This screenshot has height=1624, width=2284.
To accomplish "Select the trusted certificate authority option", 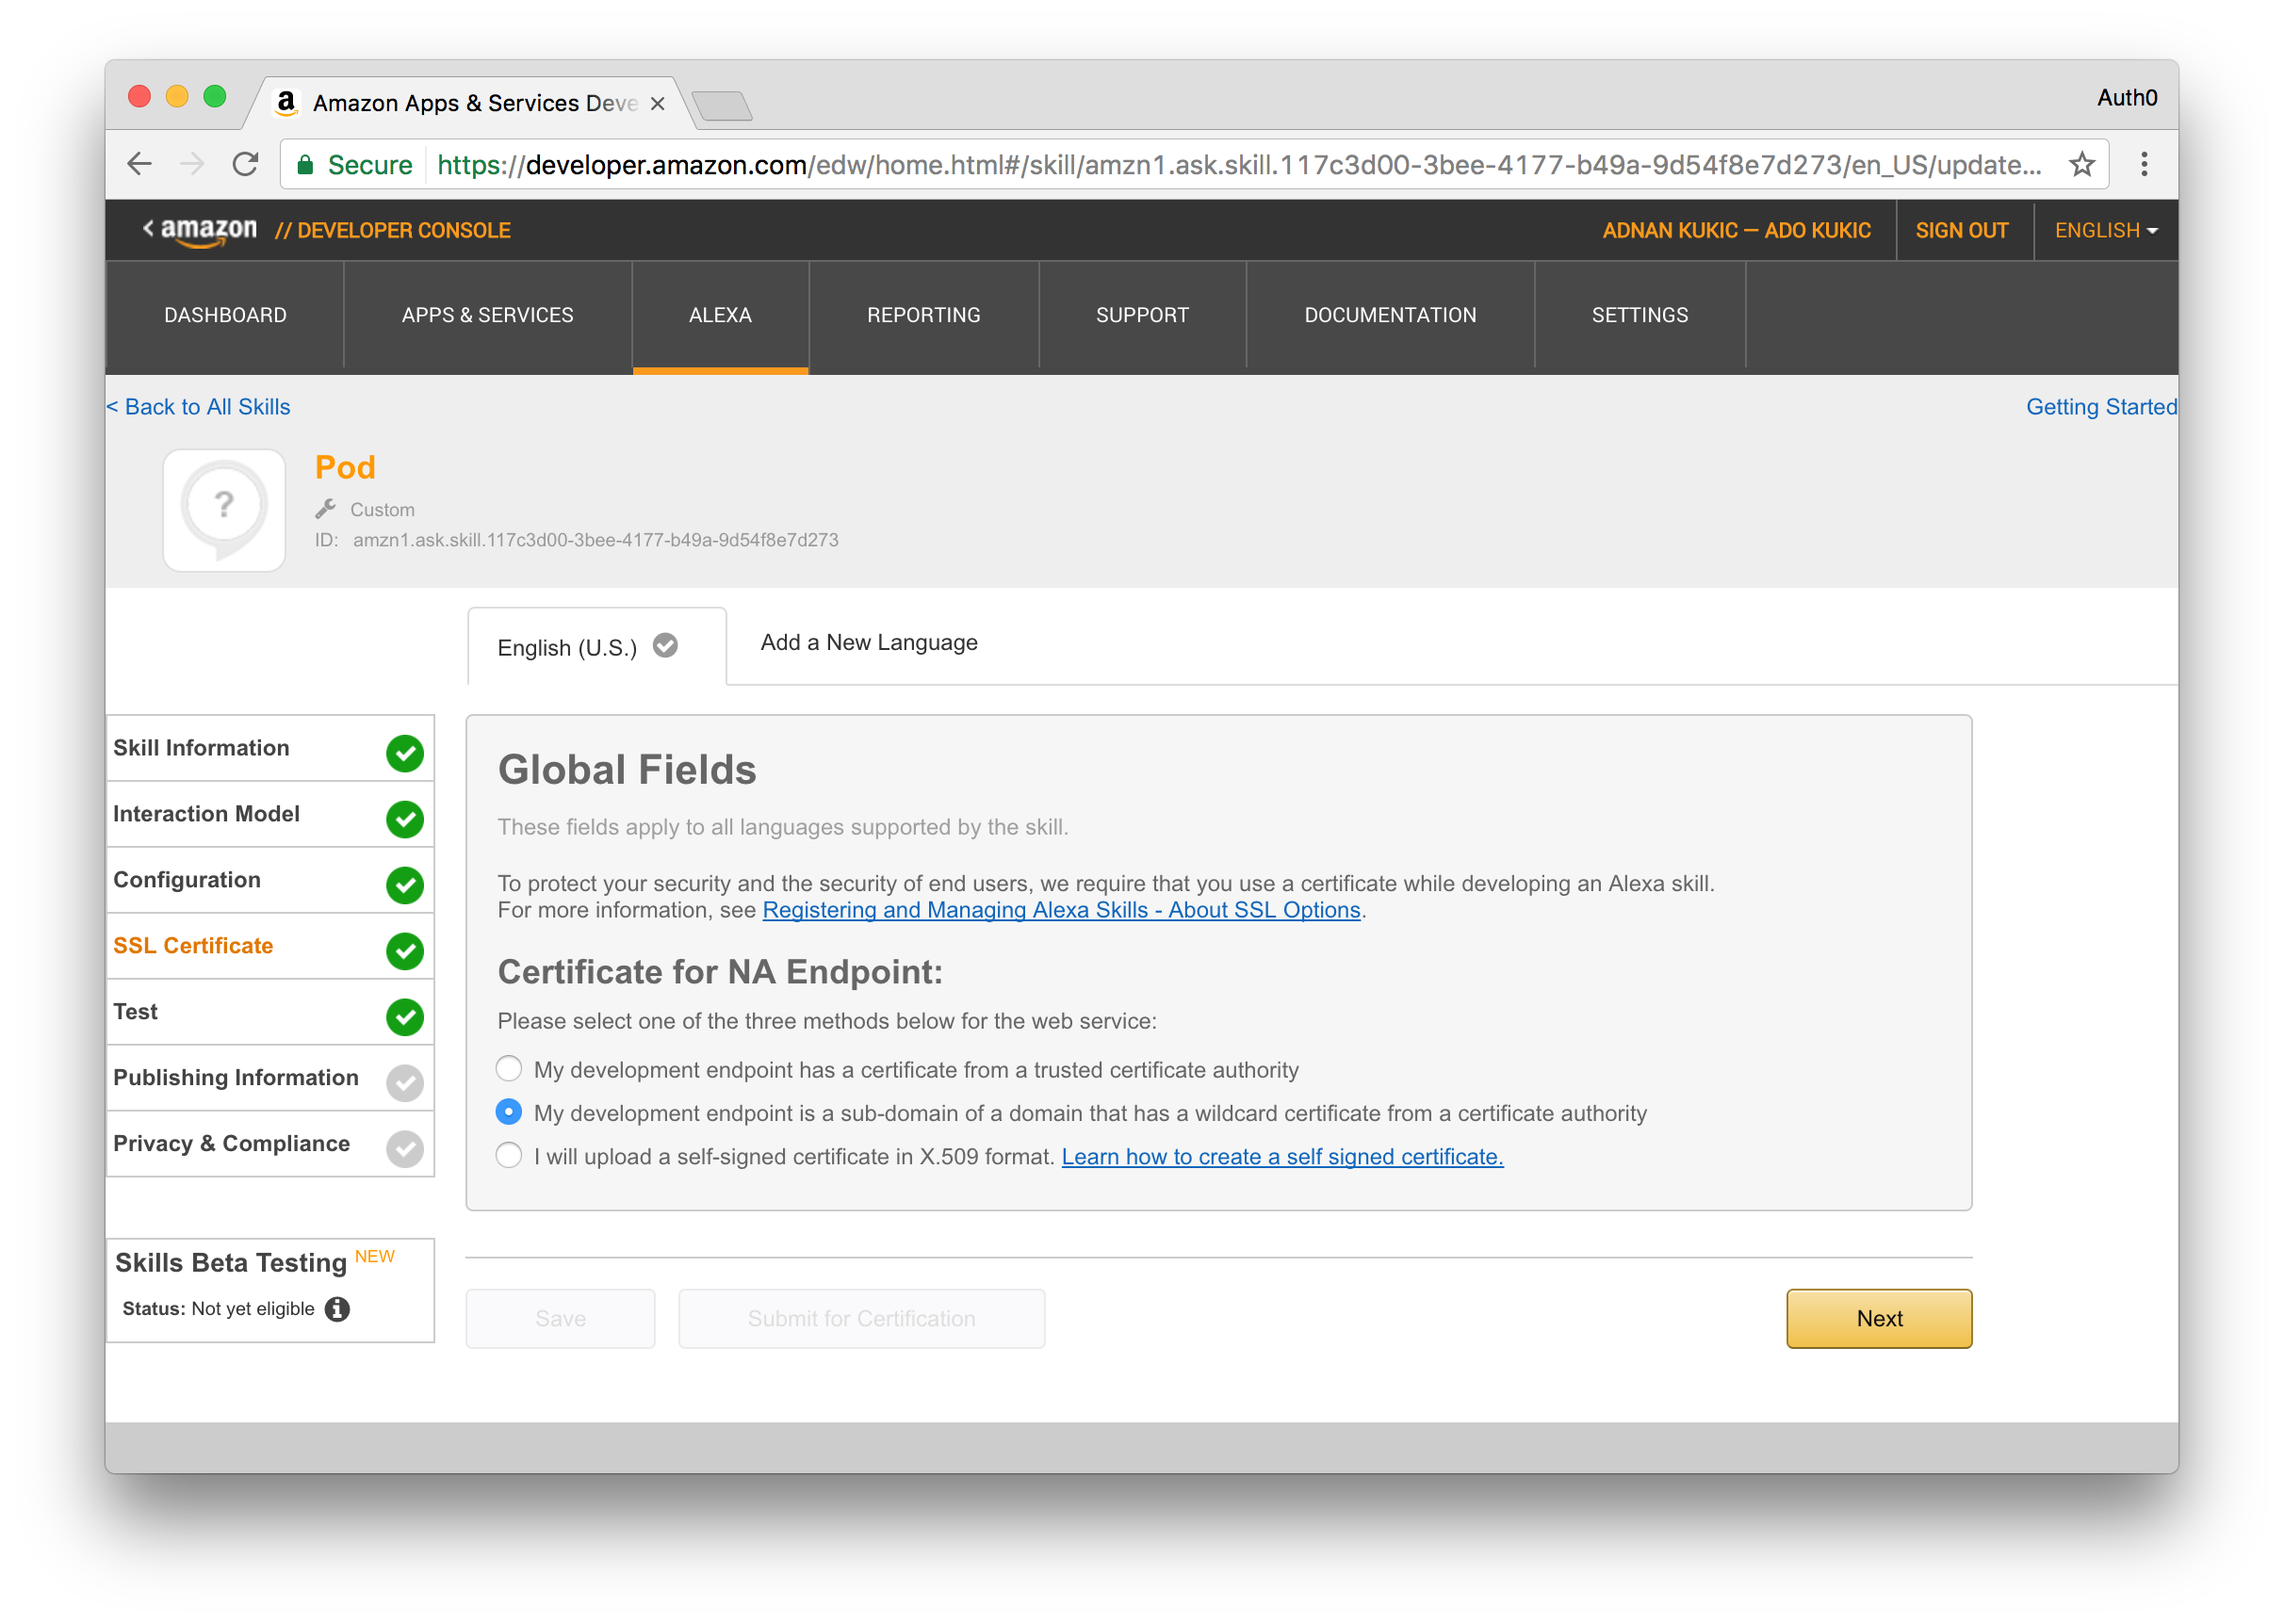I will click(509, 1069).
